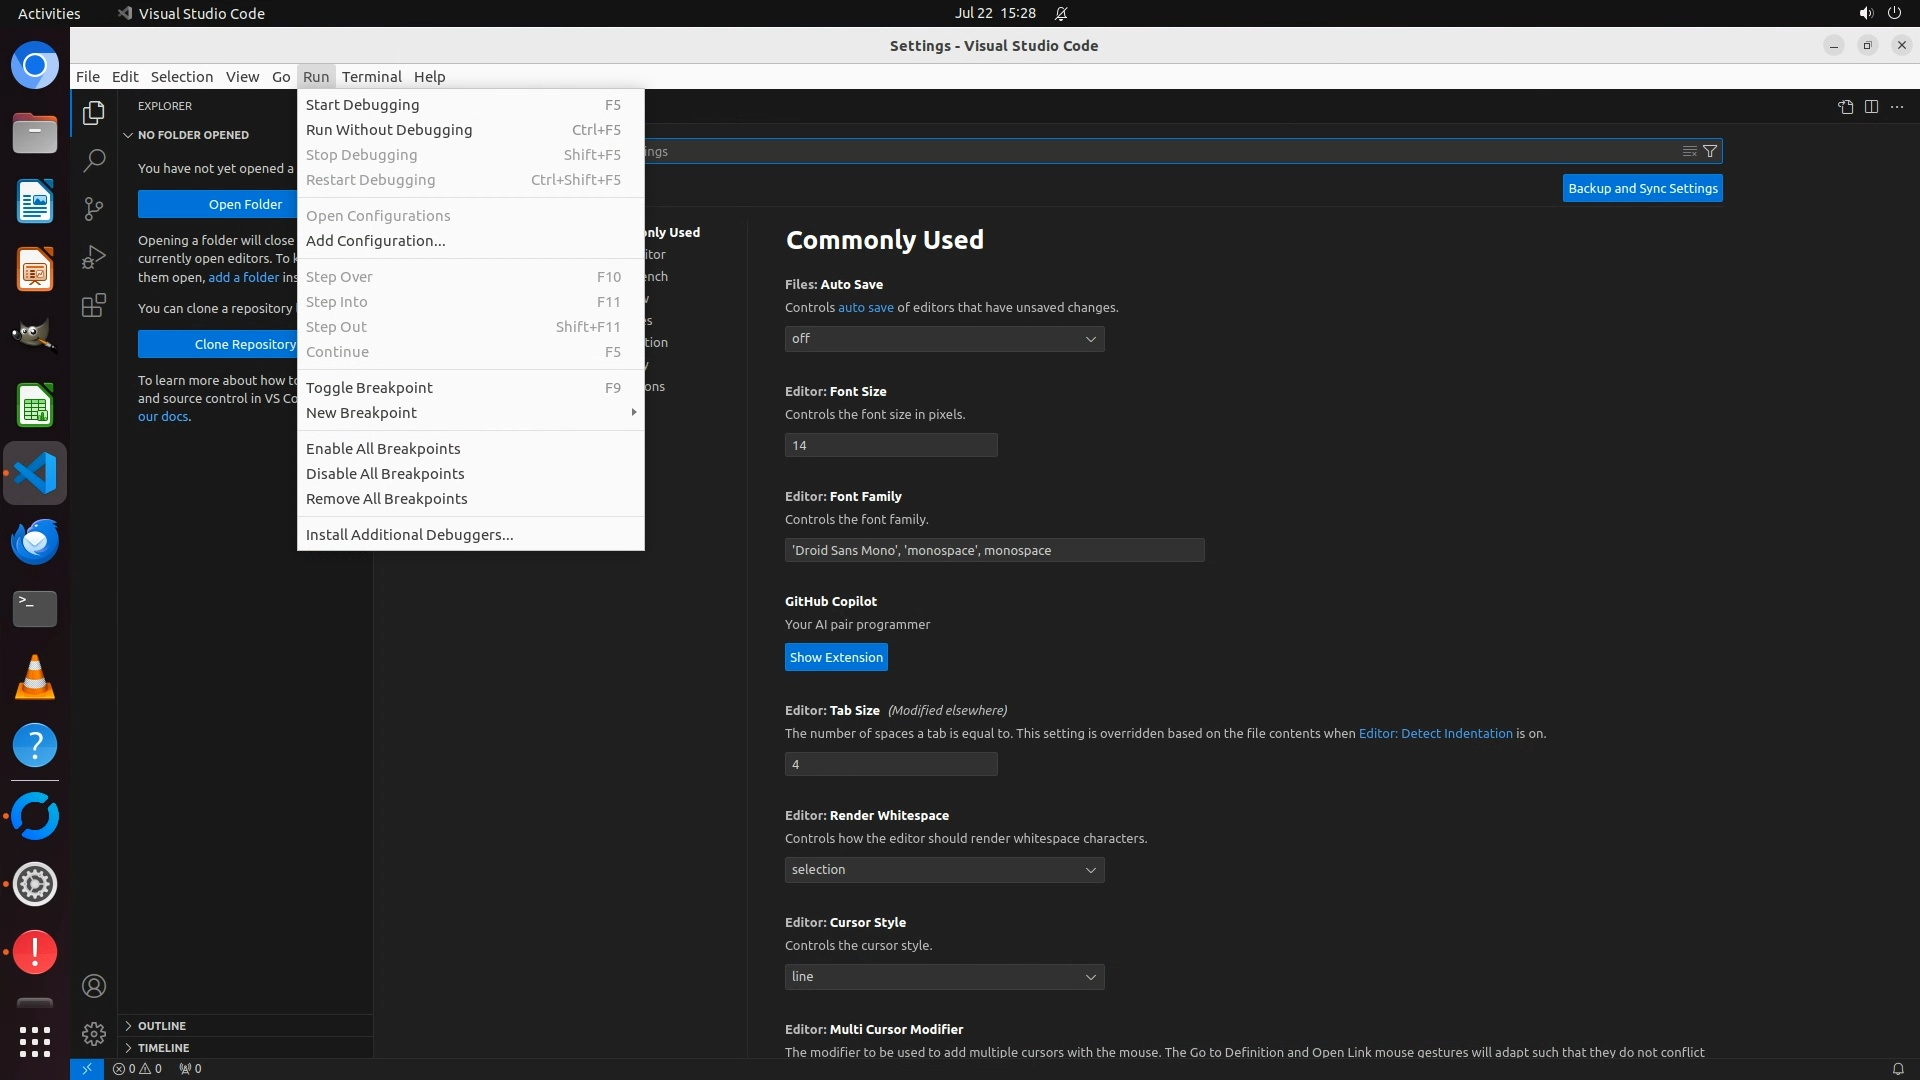Screen dimensions: 1920x1080
Task: Click the Detect Indentation link
Action: pyautogui.click(x=1435, y=733)
